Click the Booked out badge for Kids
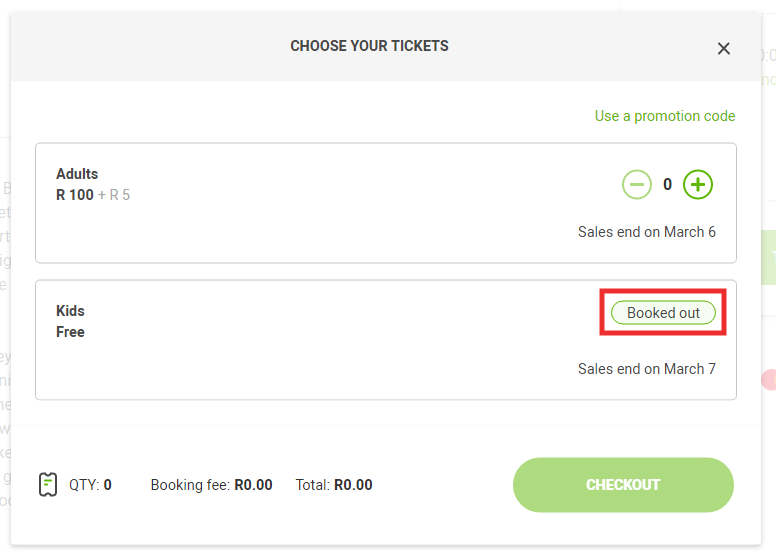This screenshot has height=557, width=776. [x=663, y=313]
